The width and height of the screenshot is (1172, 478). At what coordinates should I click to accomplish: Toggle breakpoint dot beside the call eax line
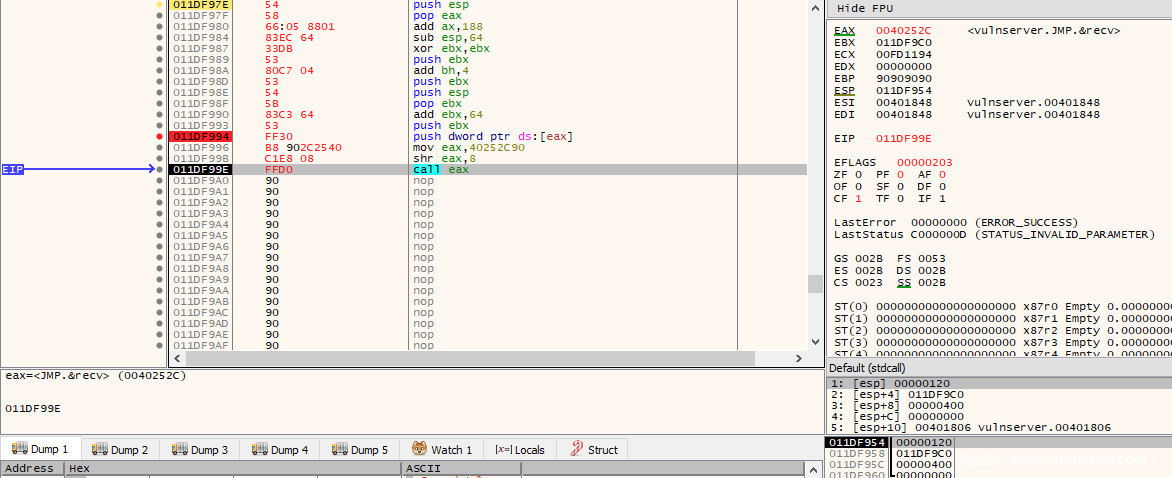[x=160, y=170]
